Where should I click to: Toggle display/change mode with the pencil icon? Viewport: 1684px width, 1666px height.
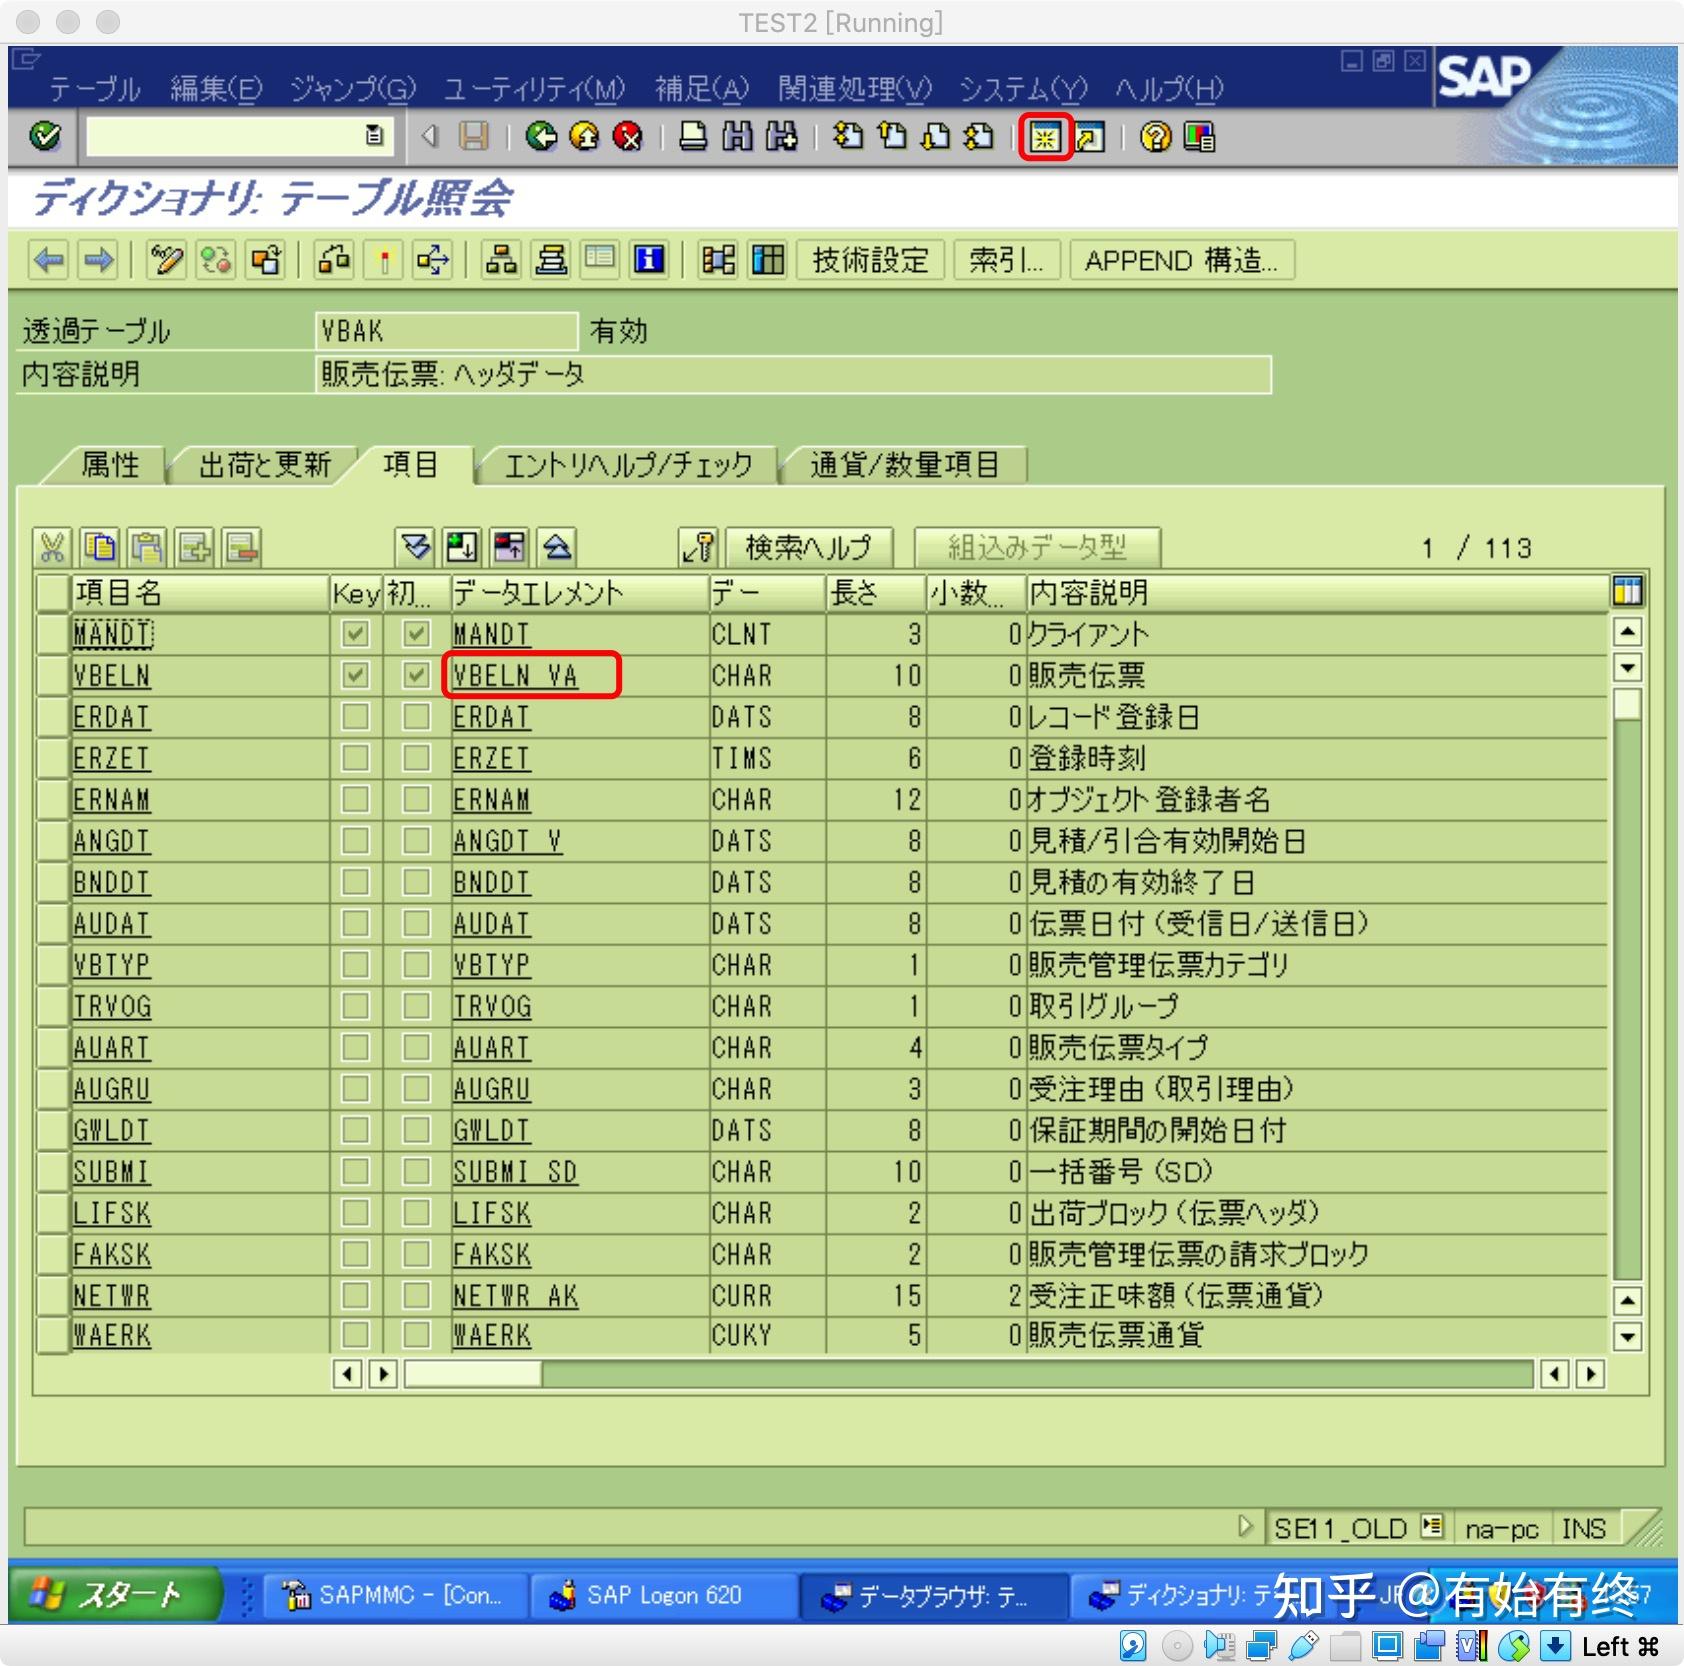tap(164, 261)
